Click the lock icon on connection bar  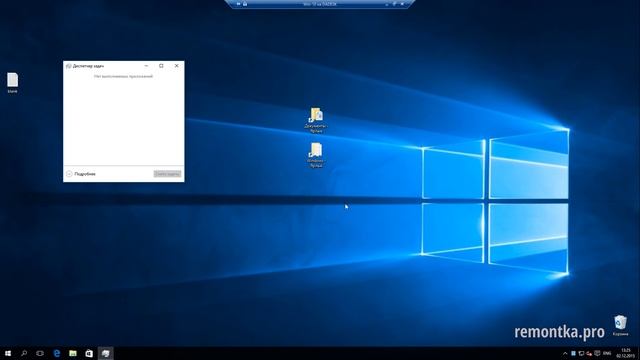pos(245,4)
